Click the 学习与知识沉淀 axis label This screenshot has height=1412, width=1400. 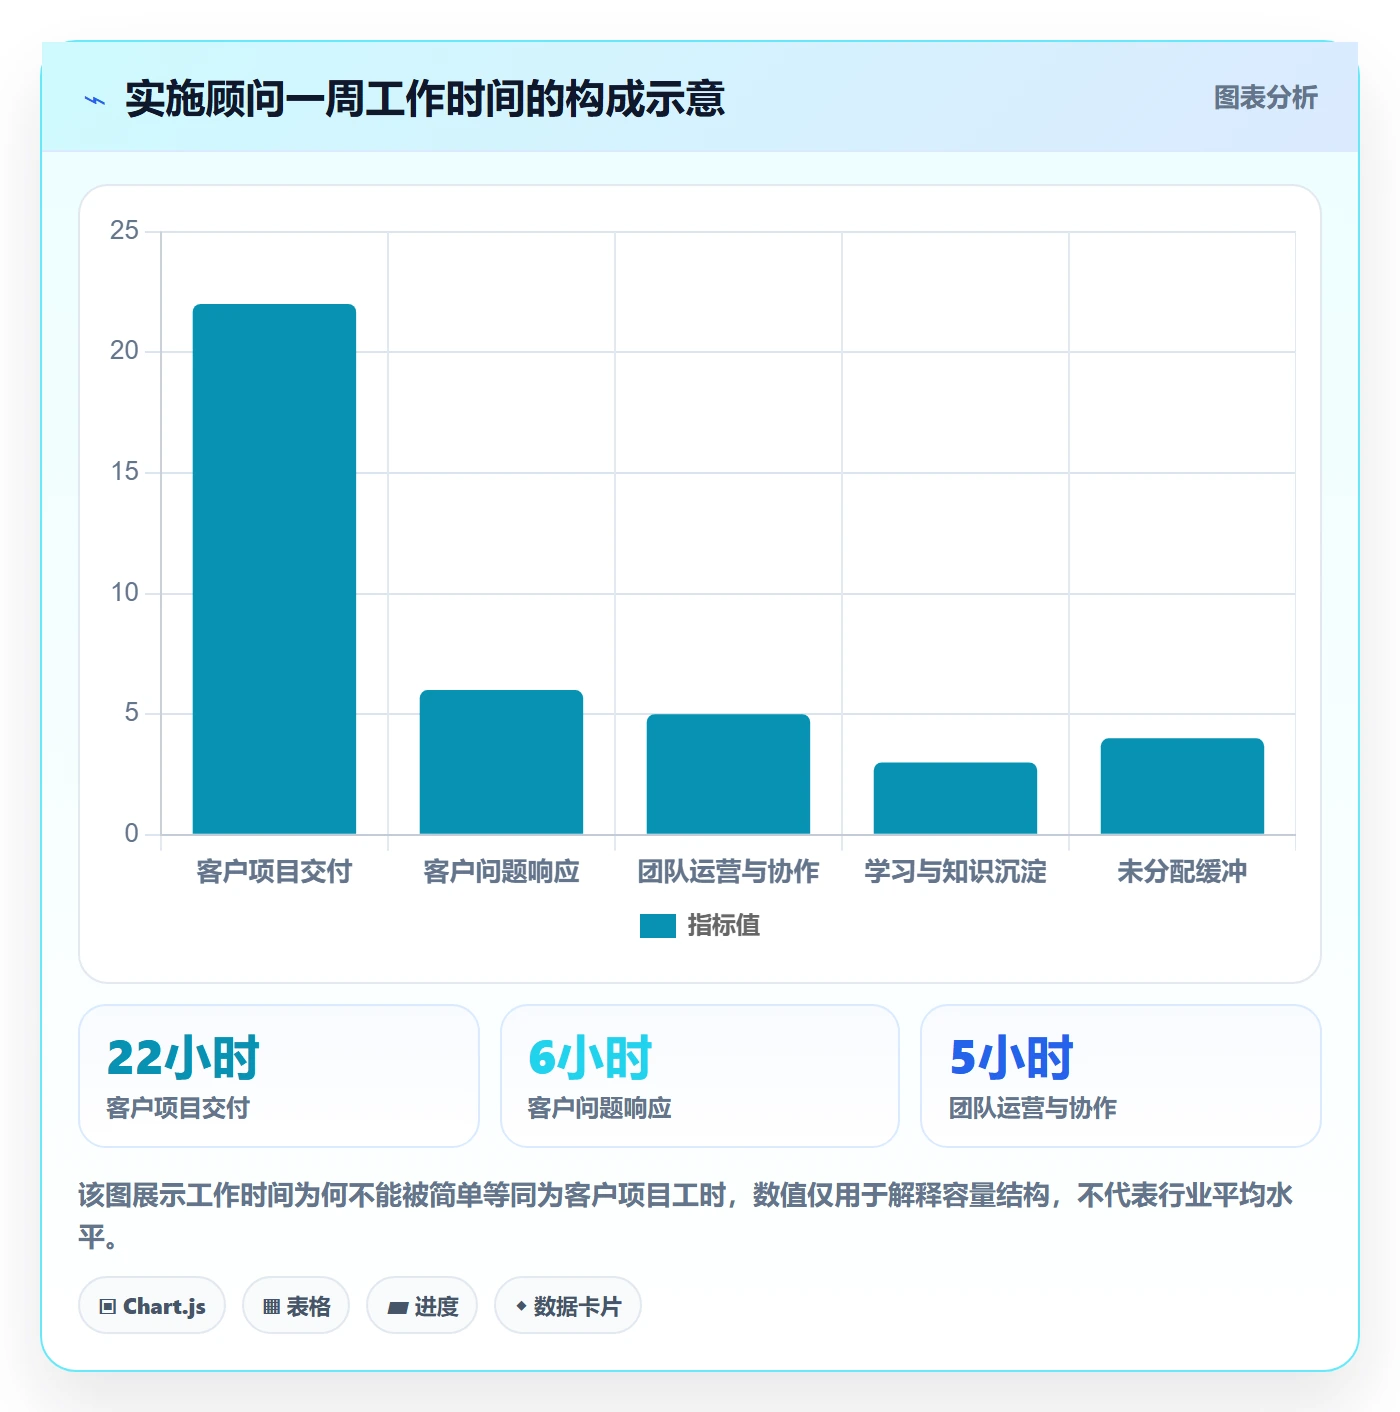pos(955,872)
